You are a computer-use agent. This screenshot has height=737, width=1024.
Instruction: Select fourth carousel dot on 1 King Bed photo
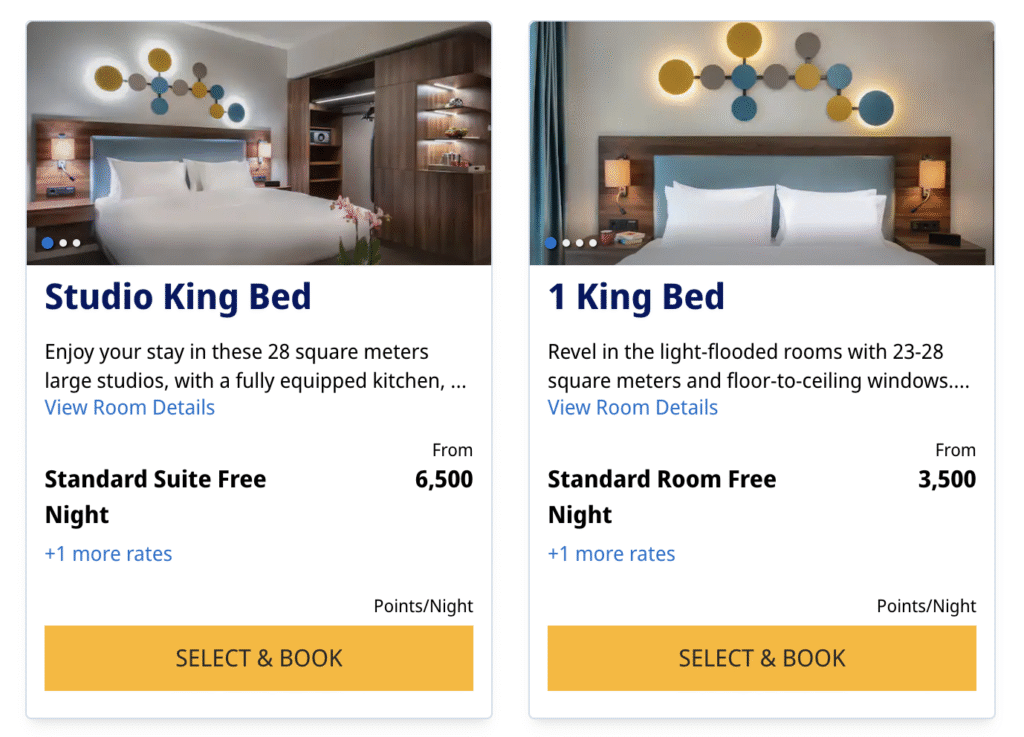[x=592, y=242]
